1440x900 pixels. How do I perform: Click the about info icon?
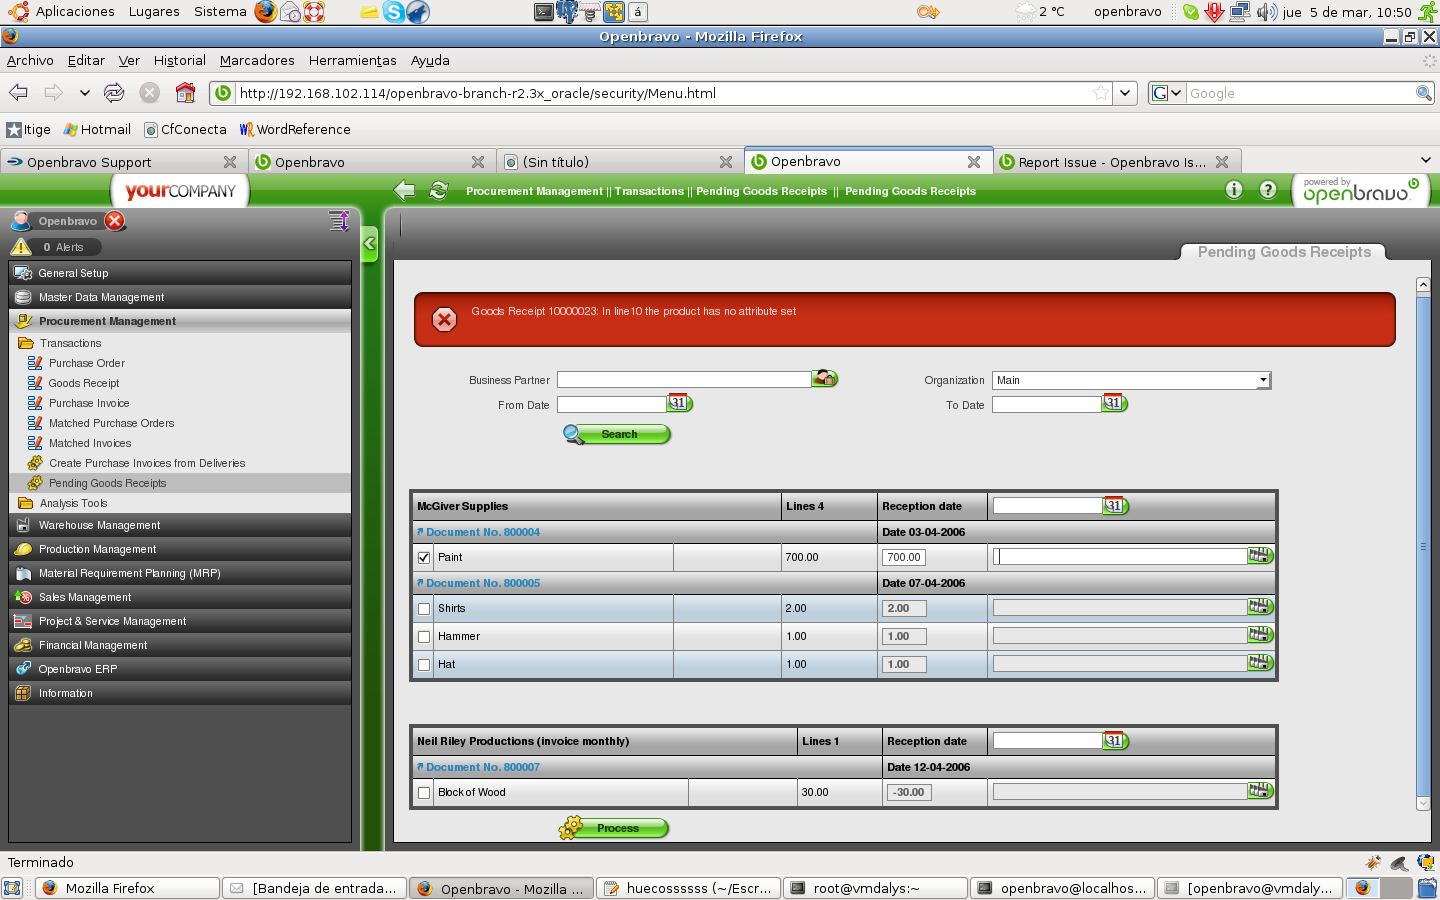point(1234,190)
